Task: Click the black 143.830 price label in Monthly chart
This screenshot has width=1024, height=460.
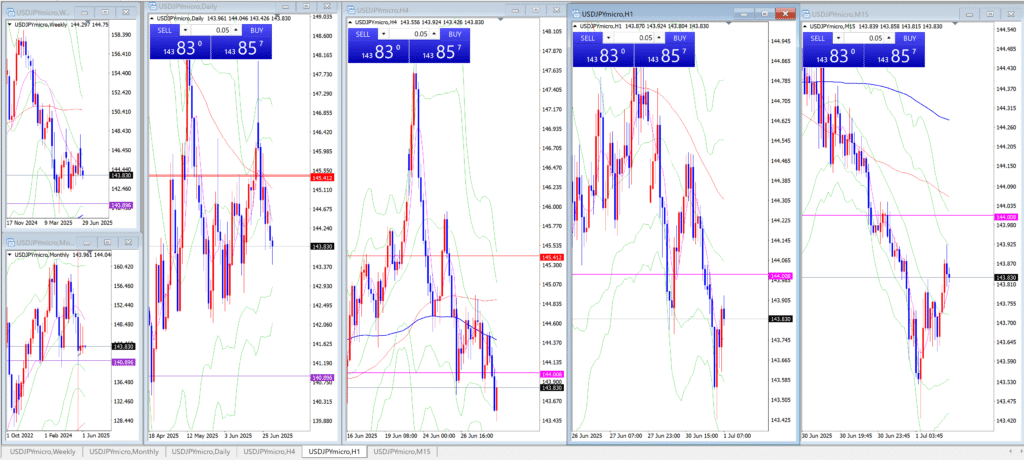Action: point(123,346)
